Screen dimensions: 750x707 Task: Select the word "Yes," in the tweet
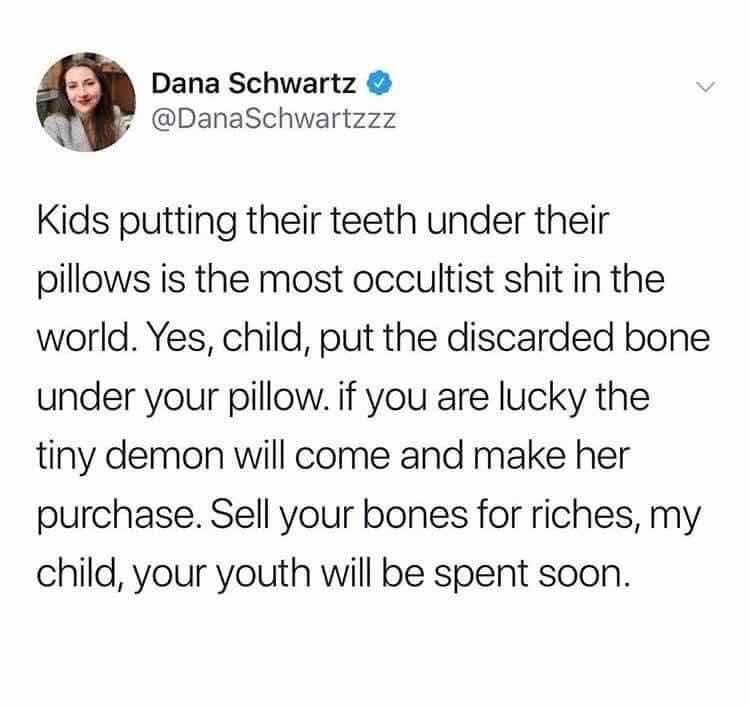[180, 339]
